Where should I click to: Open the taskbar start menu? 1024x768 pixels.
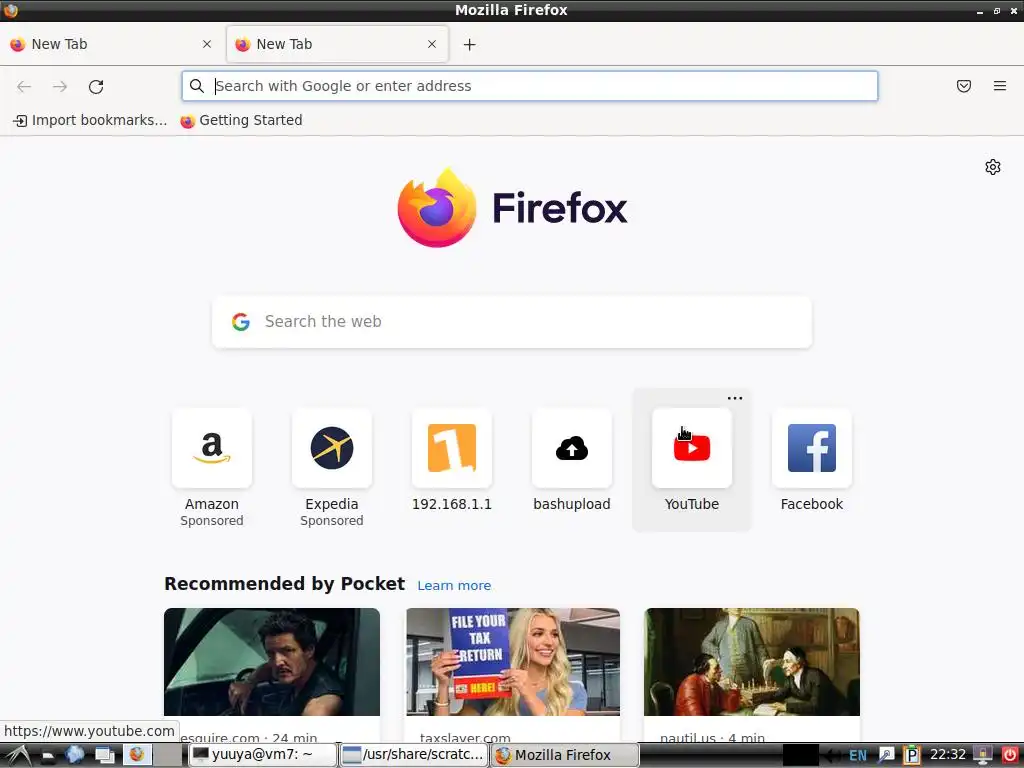[x=17, y=755]
